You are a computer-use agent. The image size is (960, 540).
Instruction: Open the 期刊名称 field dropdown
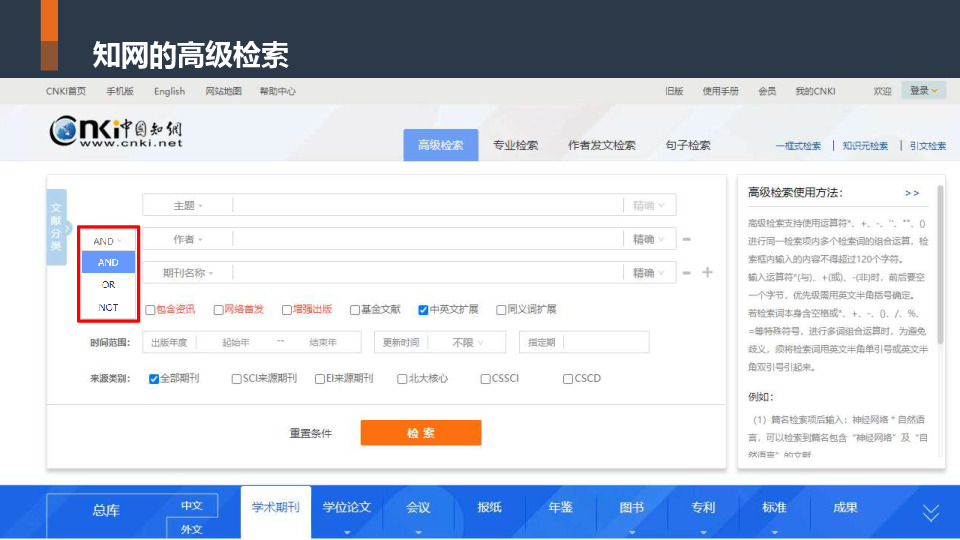tap(187, 273)
